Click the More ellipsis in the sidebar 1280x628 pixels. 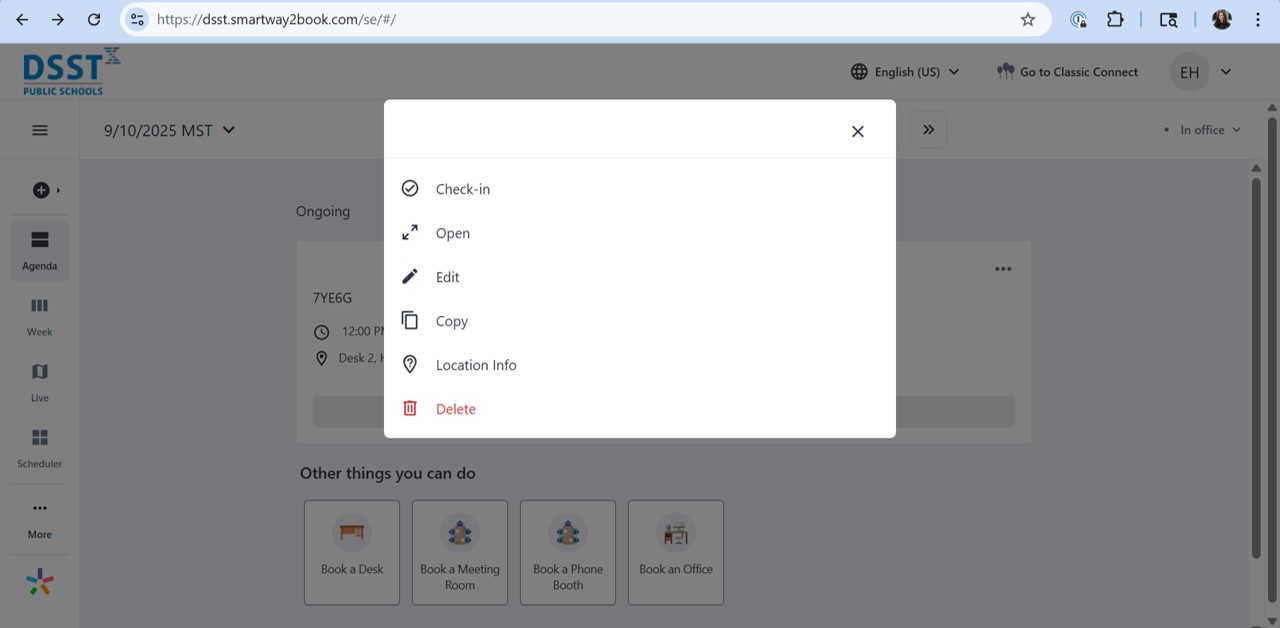coord(40,518)
